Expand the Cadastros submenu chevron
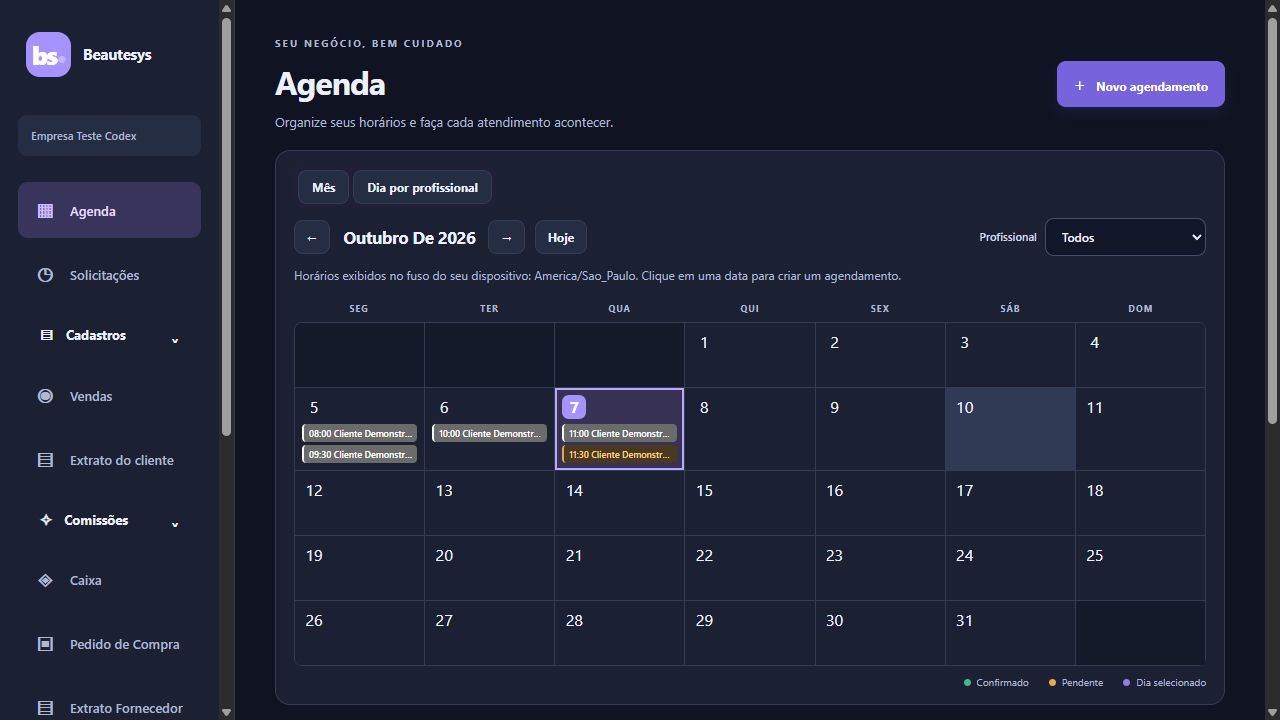The width and height of the screenshot is (1280, 720). (175, 340)
